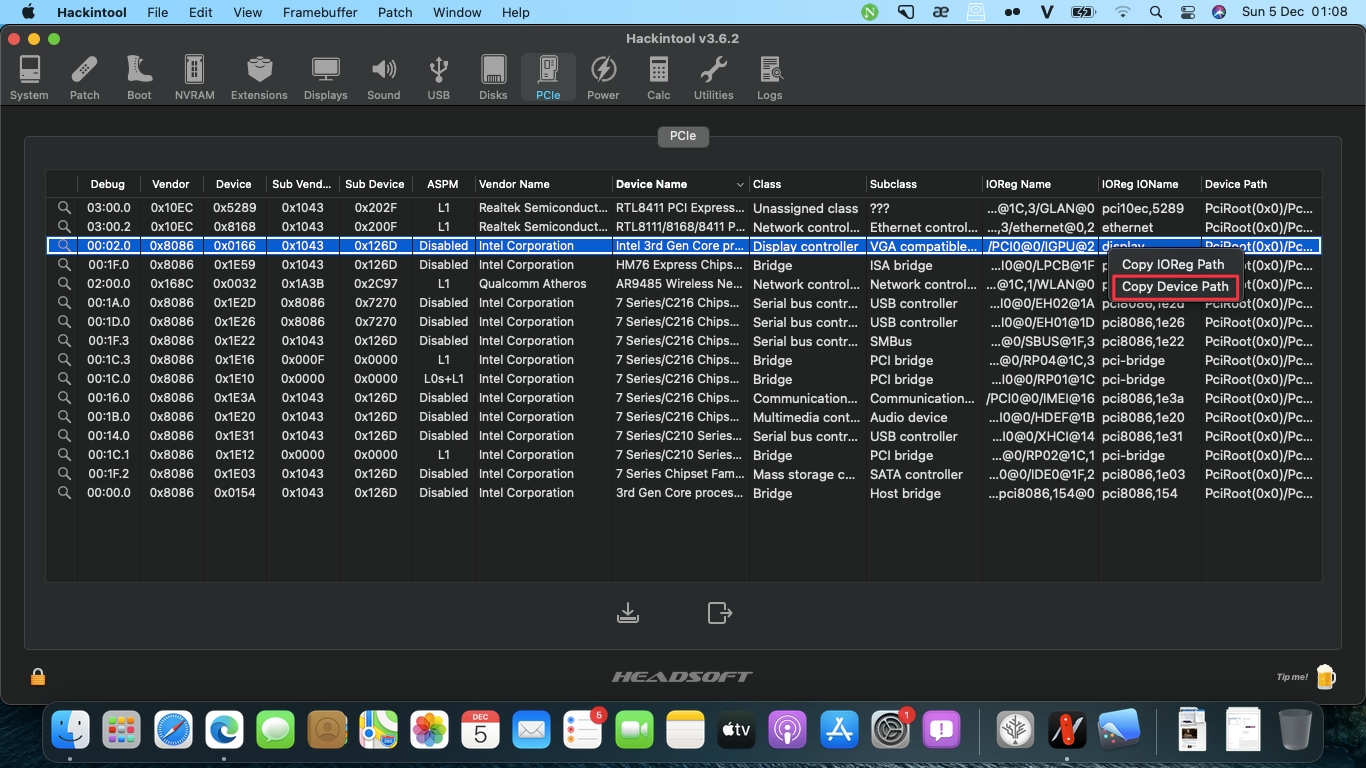Click magnifier icon for the 02:00.0 row
1366x768 pixels.
(x=64, y=284)
